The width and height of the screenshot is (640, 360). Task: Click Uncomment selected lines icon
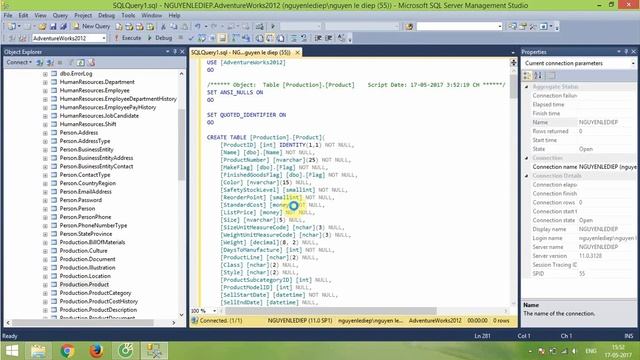click(x=304, y=38)
